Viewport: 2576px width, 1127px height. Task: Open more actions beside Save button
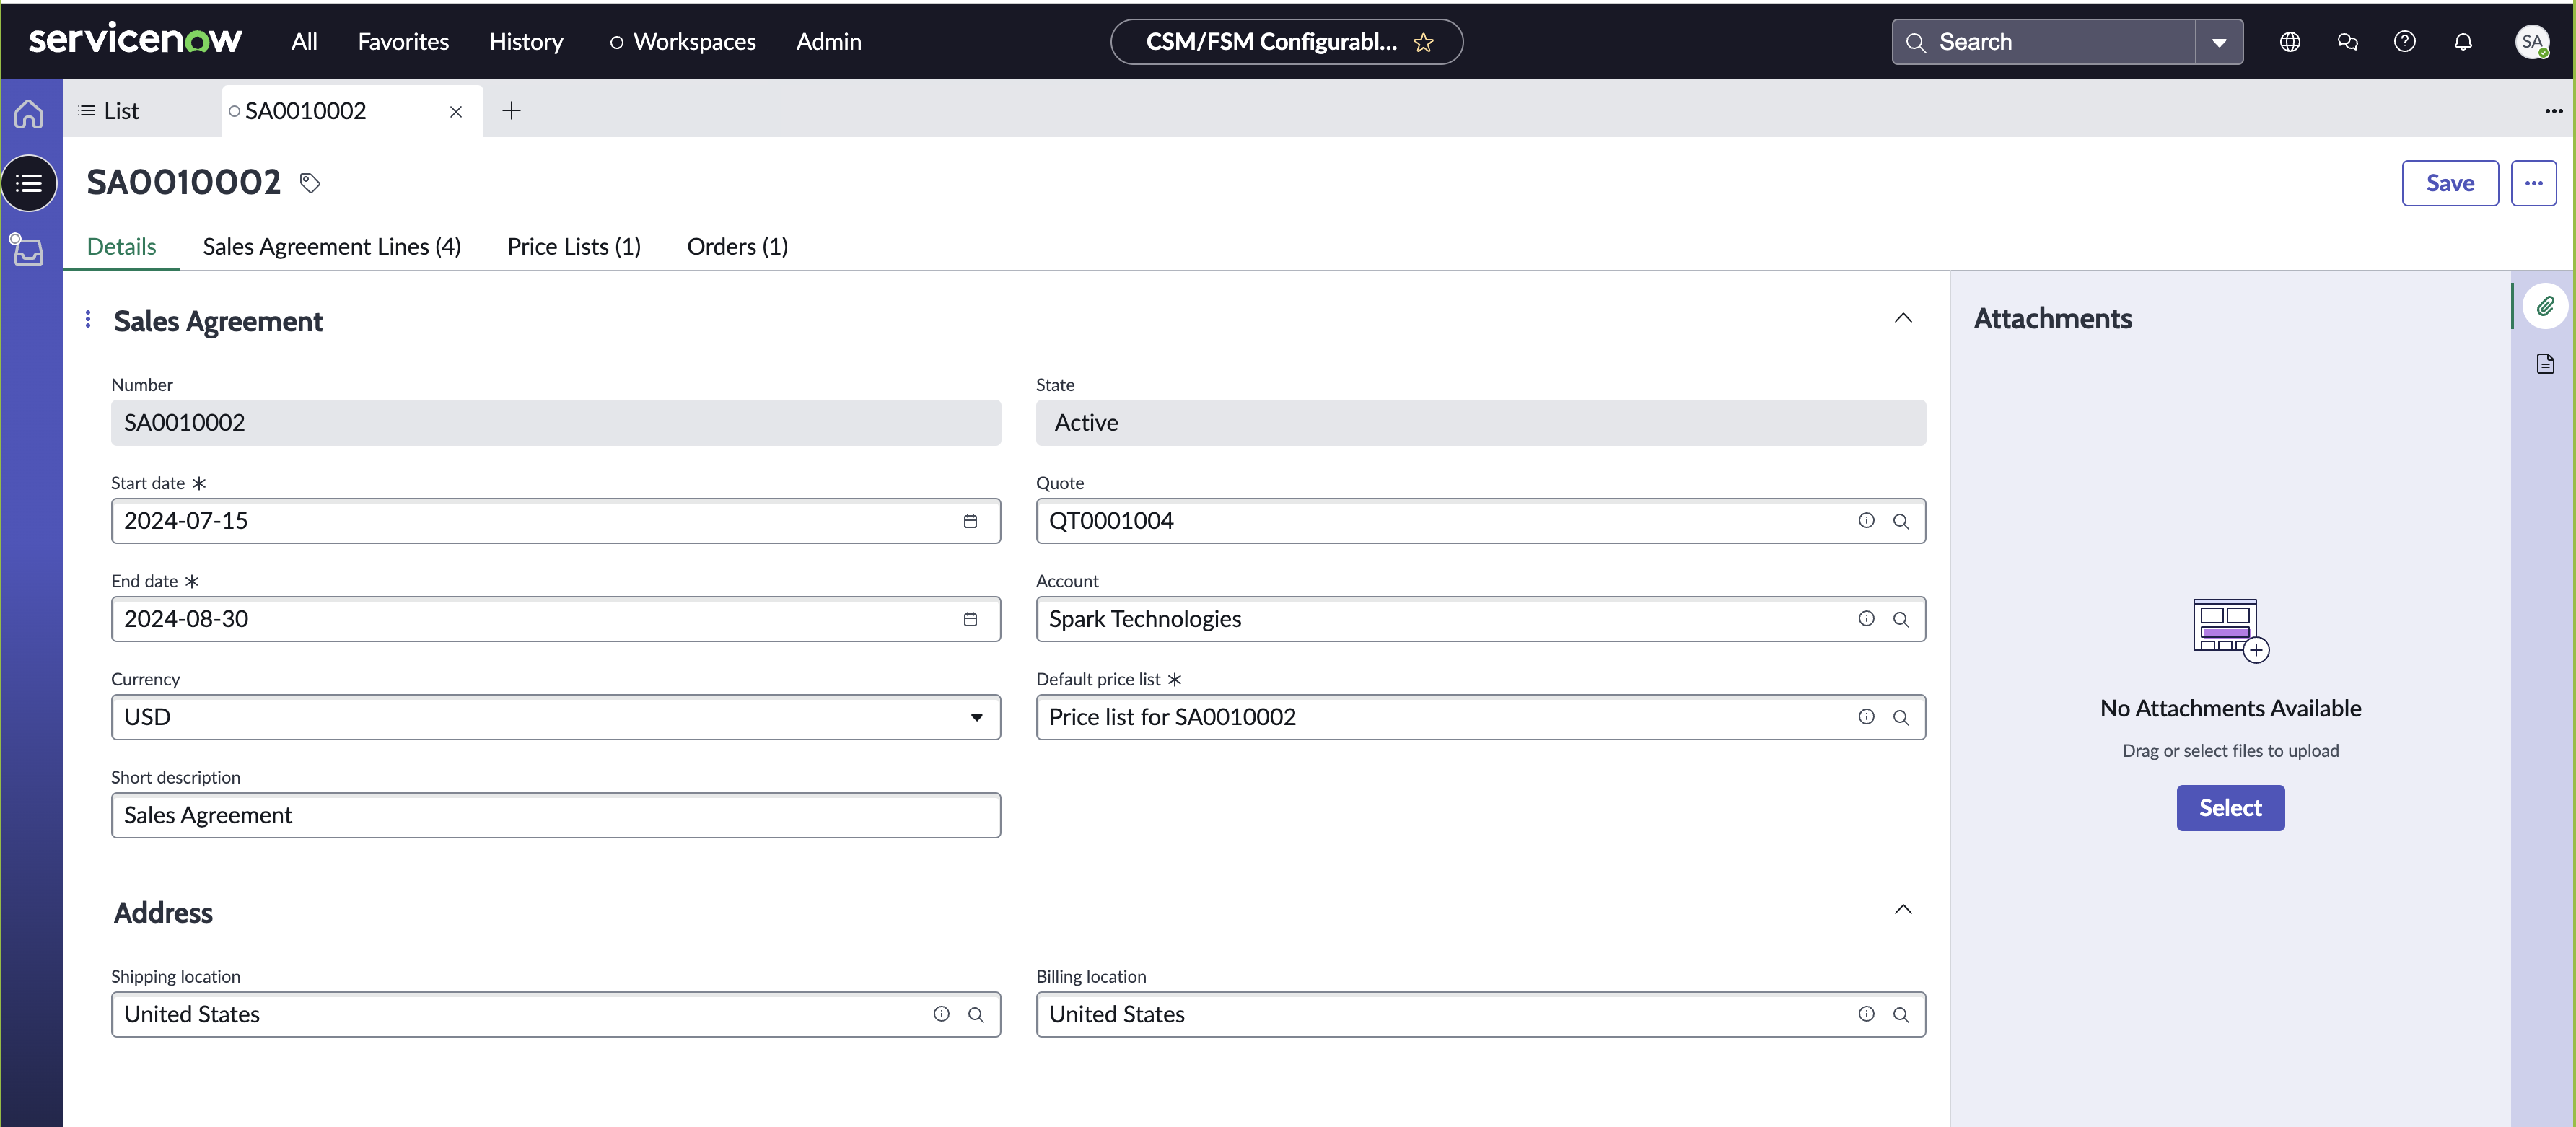(2533, 183)
